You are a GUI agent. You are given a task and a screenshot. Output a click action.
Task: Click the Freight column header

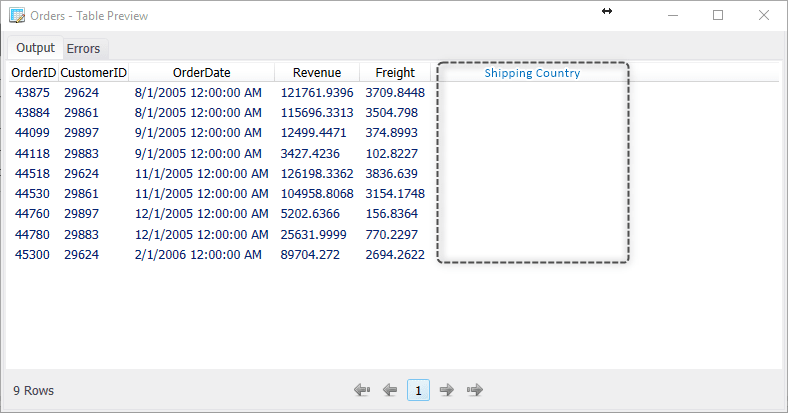(x=395, y=73)
